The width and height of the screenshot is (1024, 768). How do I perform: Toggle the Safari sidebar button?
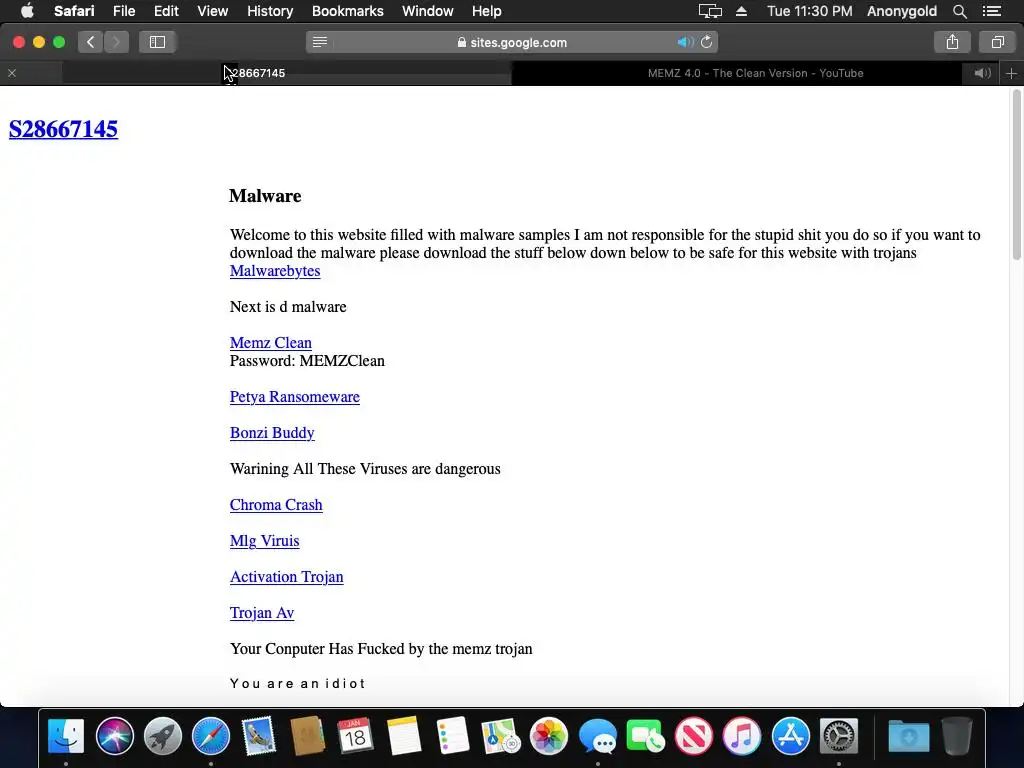[157, 42]
